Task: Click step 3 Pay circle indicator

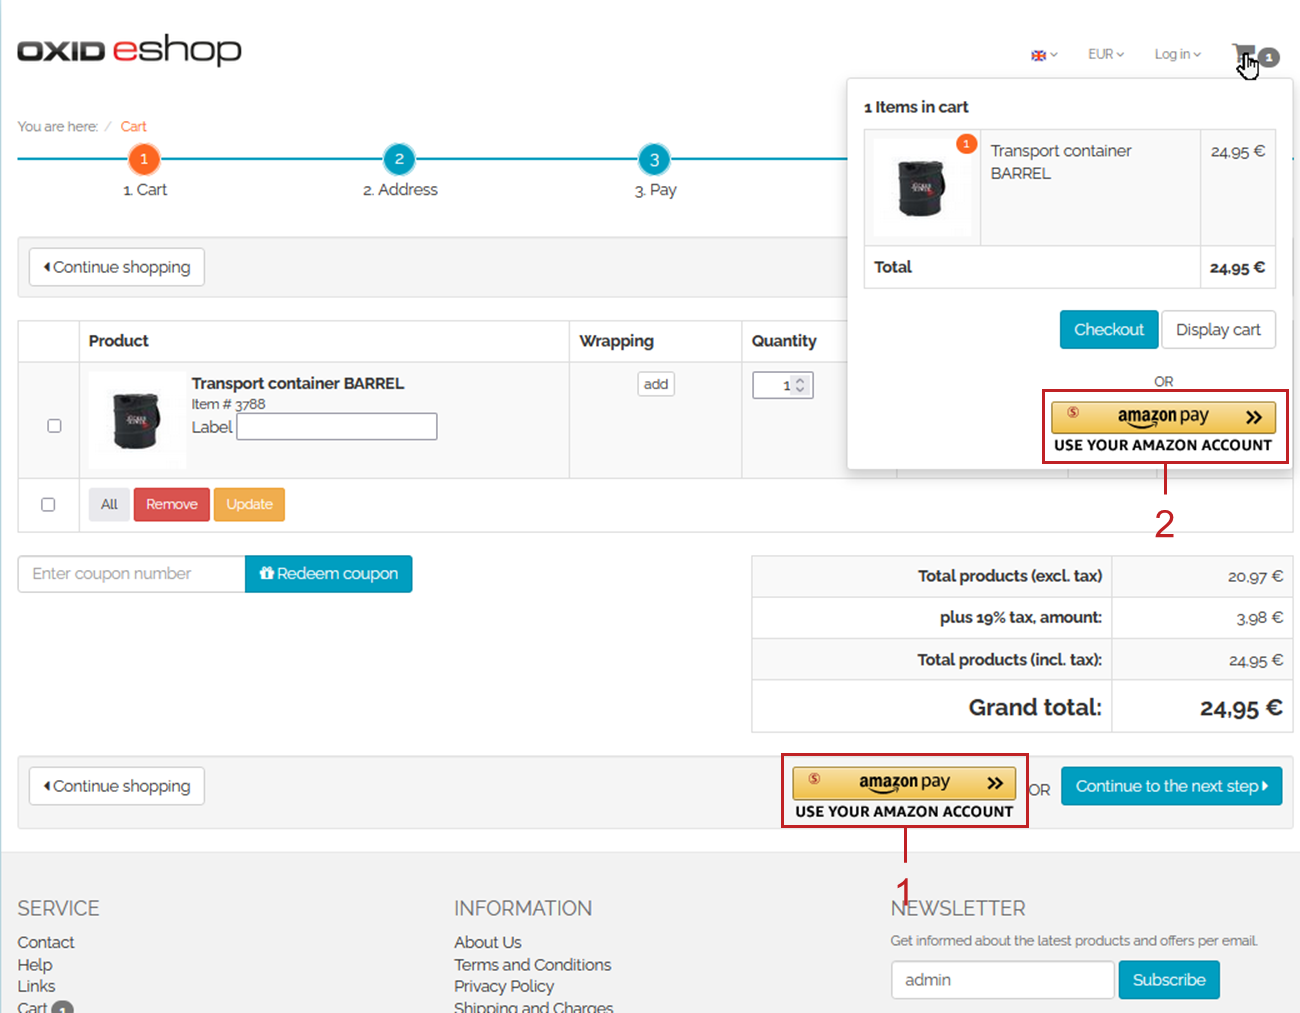Action: (x=654, y=159)
